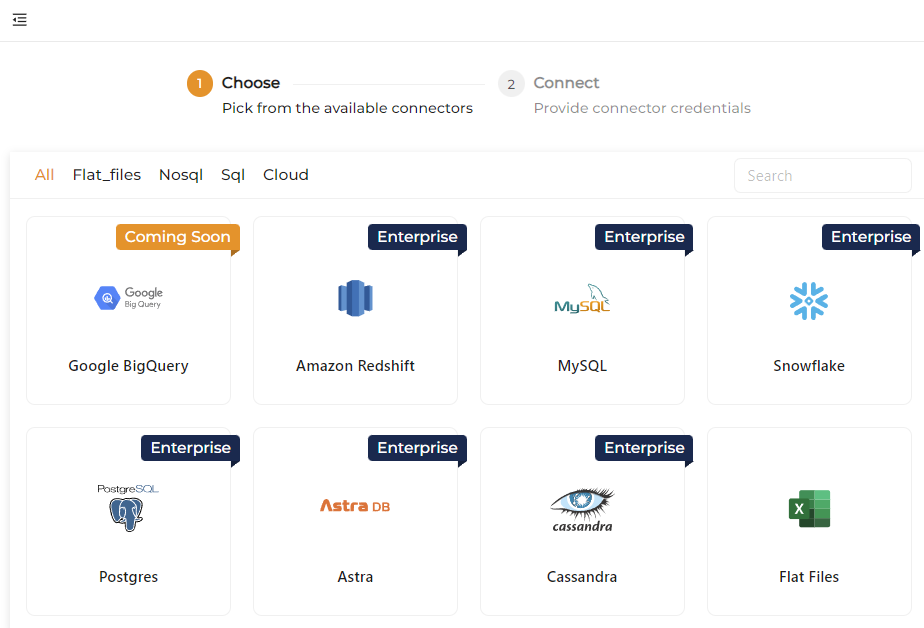Select the PostgreSQL elephant icon
924x628 pixels.
click(128, 508)
